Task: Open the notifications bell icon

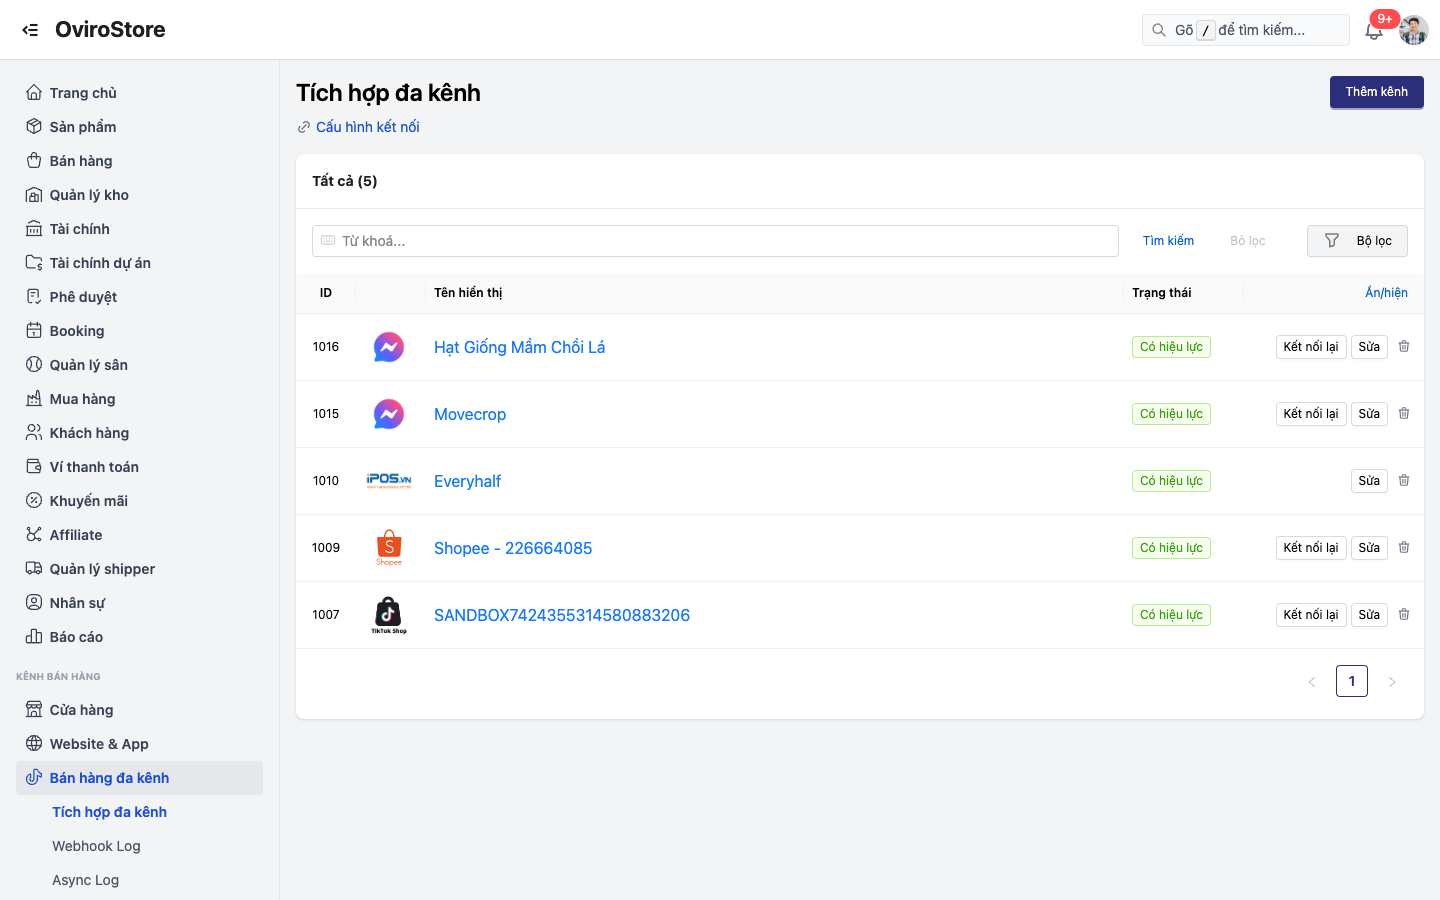Action: pos(1374,31)
